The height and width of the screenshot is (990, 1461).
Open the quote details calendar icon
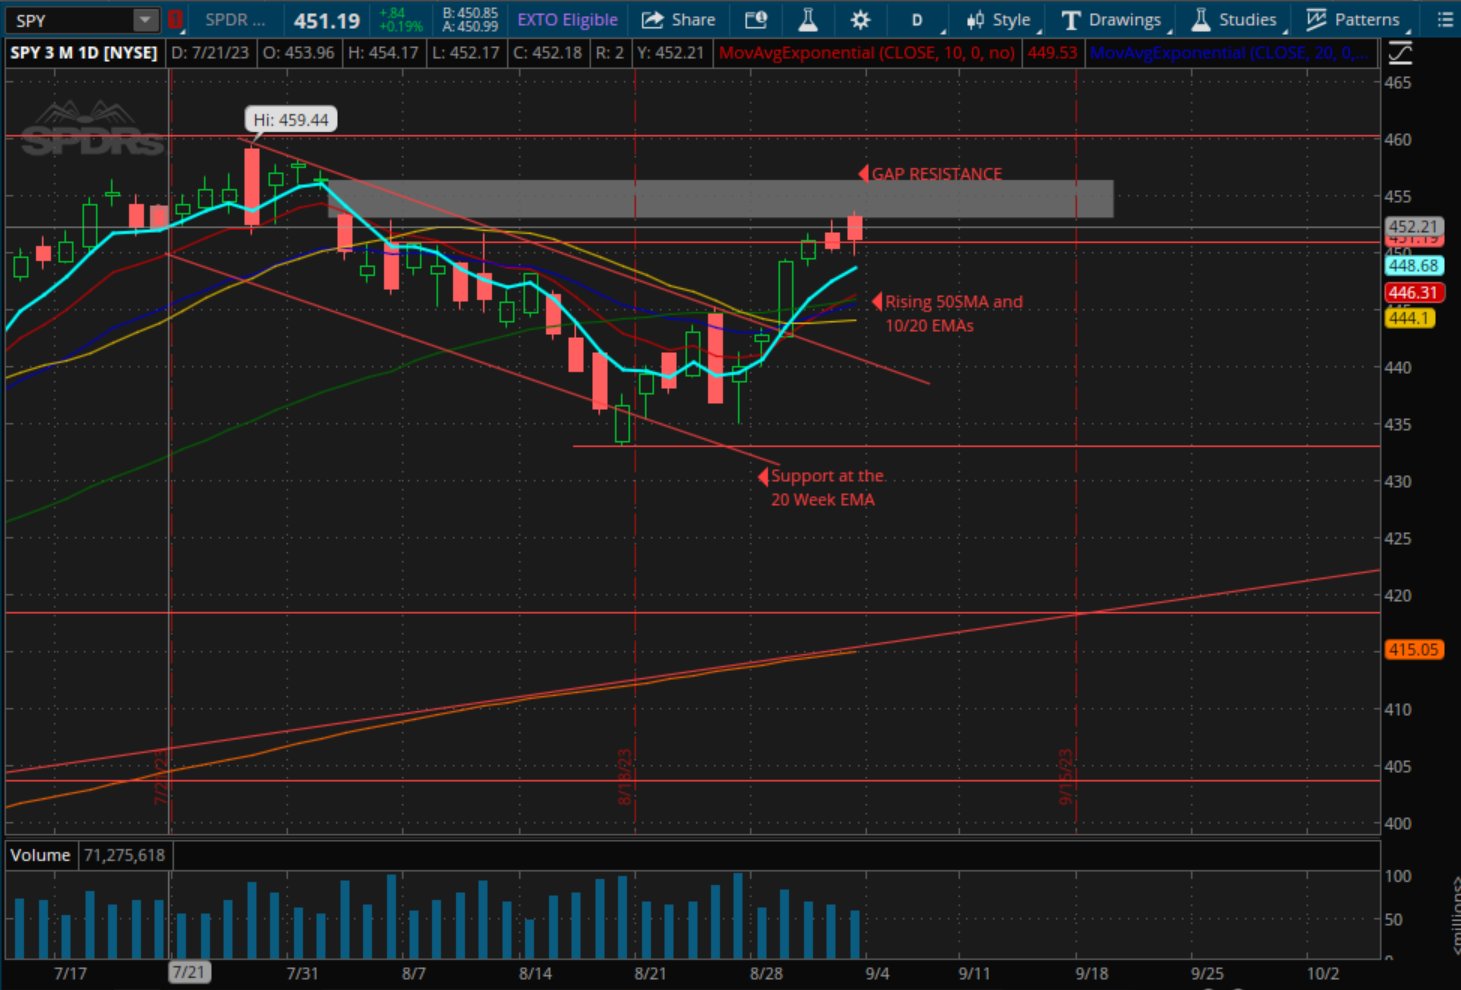[757, 20]
